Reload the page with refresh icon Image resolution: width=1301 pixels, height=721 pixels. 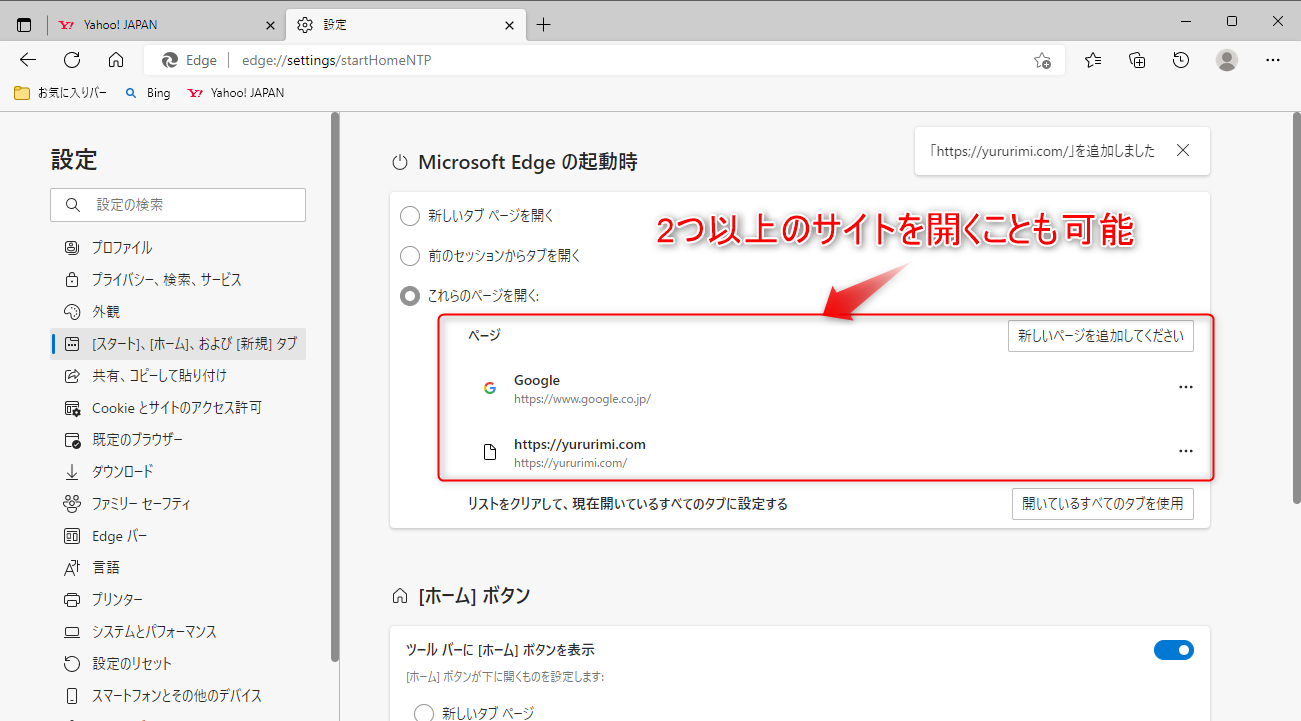72,60
